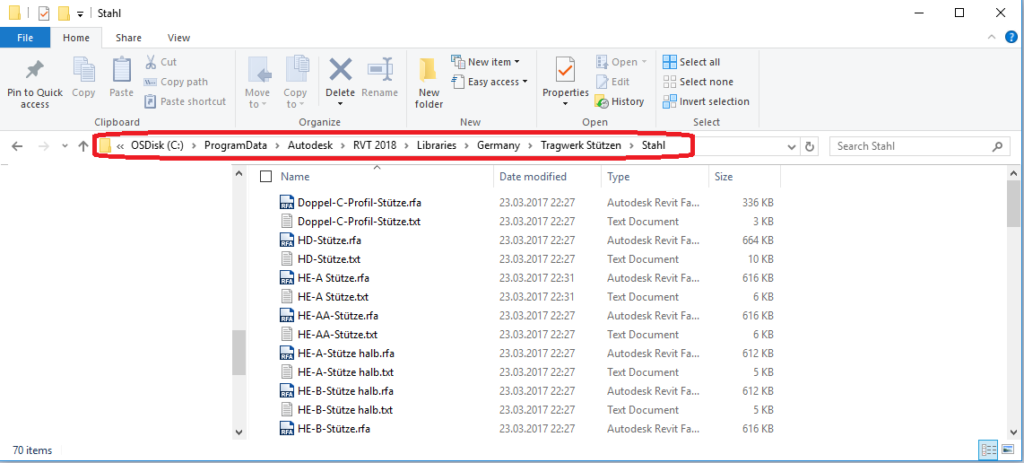Click file list vertical scrollbar thumb
The height and width of the screenshot is (463, 1024).
coord(1013,202)
